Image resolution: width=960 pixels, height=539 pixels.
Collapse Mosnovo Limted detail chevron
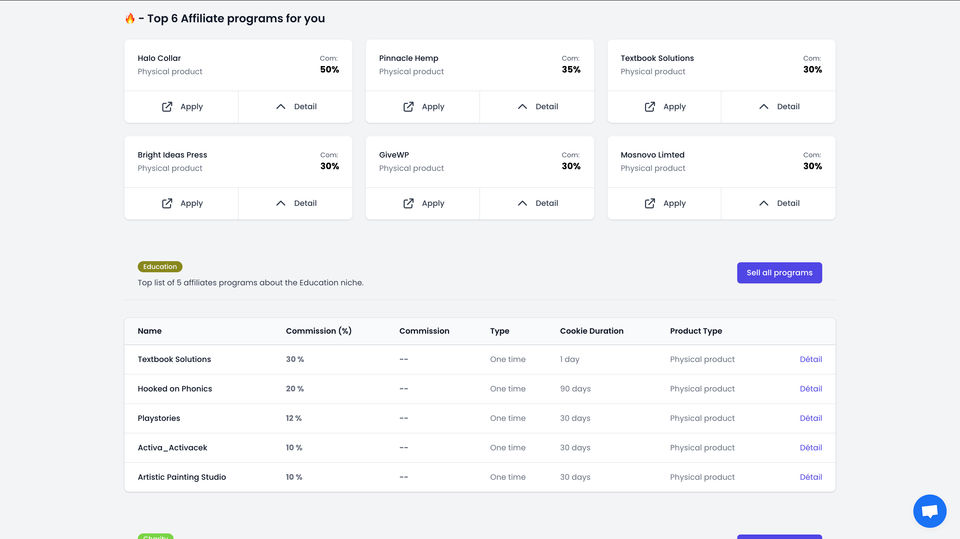click(x=763, y=203)
